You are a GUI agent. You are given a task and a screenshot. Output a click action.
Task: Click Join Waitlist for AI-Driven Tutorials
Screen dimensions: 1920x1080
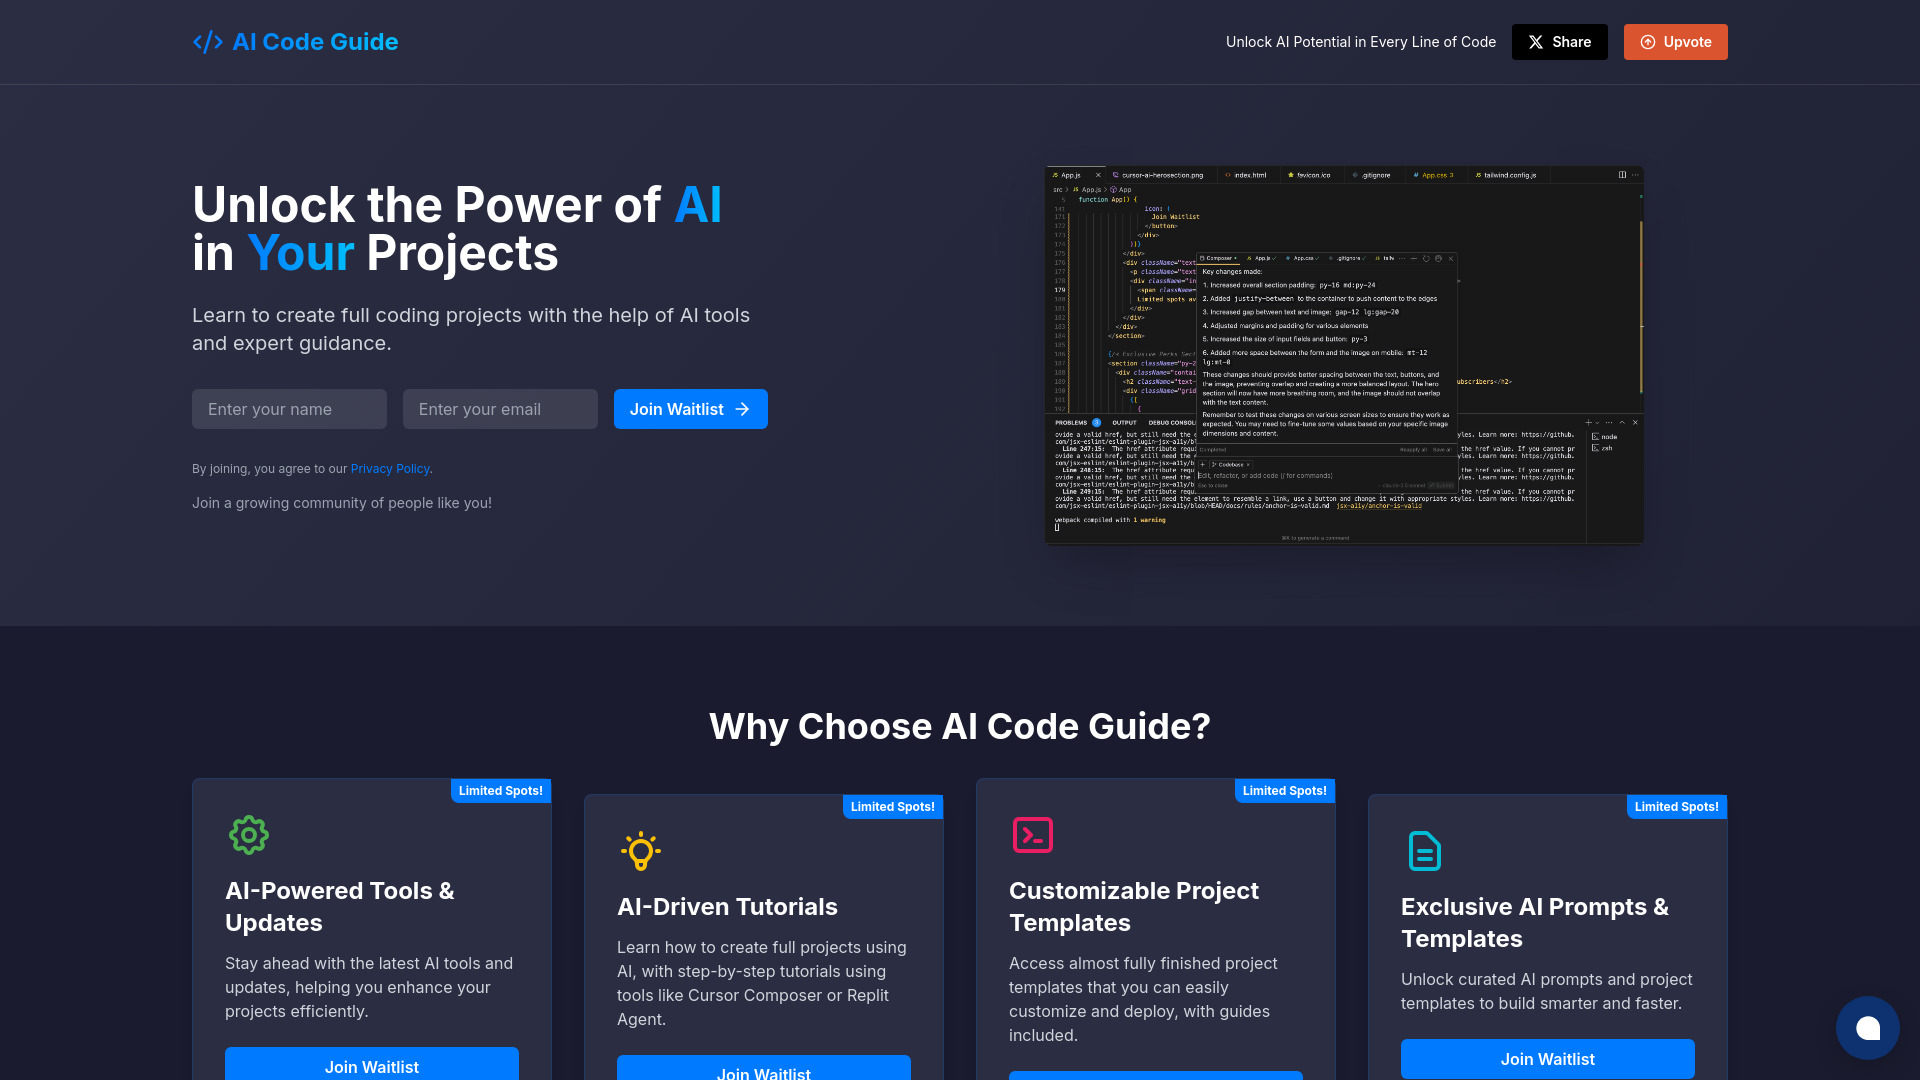click(x=764, y=1073)
